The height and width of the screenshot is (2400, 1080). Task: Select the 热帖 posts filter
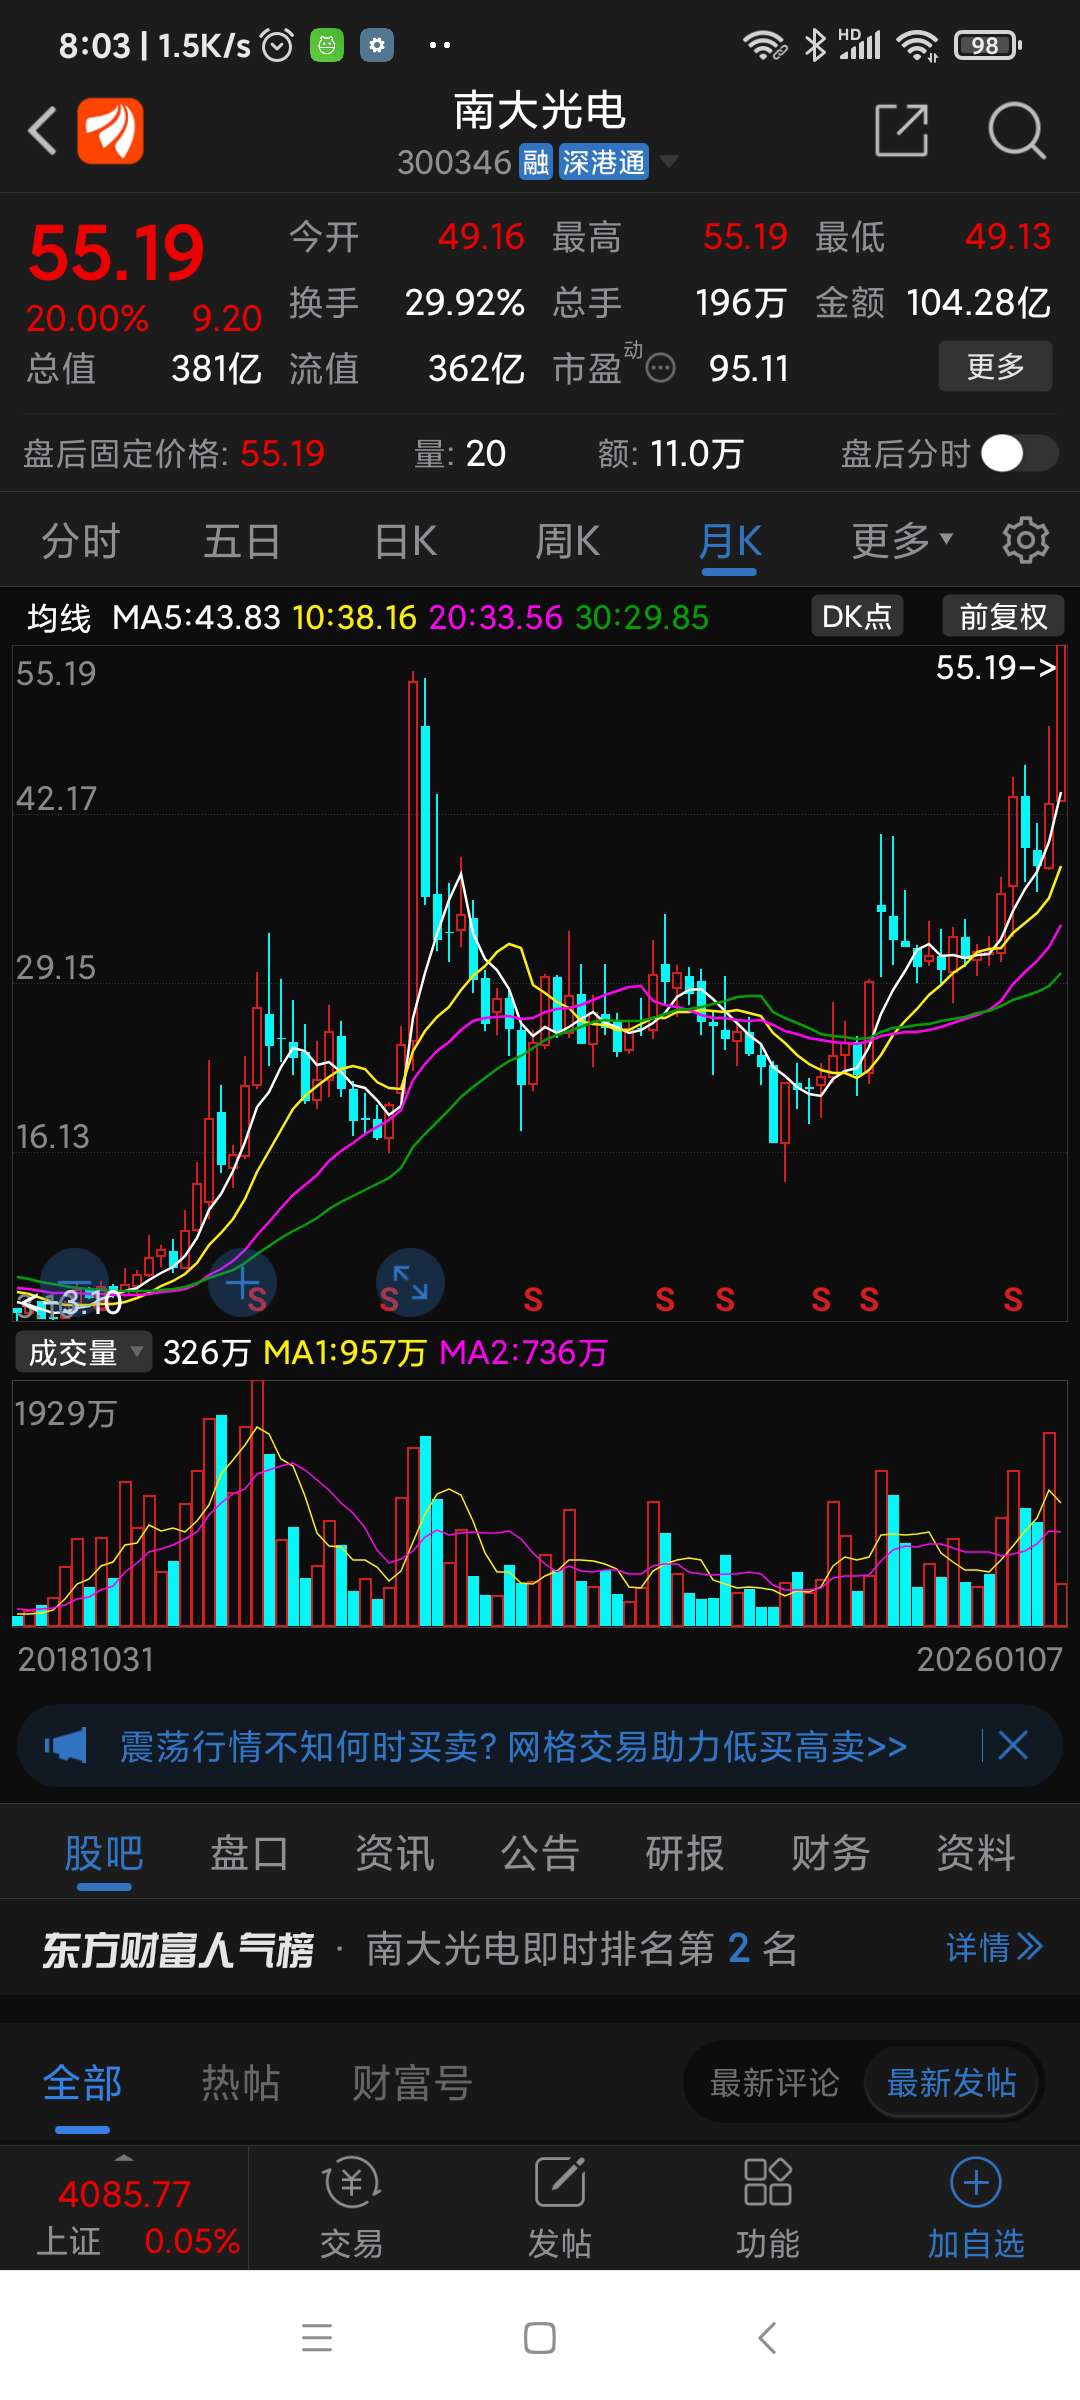[241, 2083]
